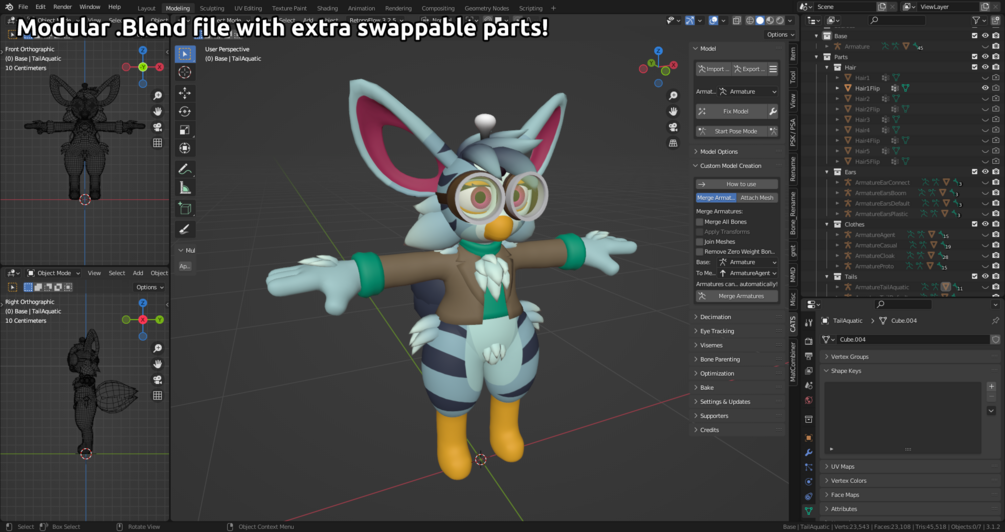Open the Tool properties tab icon
This screenshot has height=532, width=1005.
(809, 322)
